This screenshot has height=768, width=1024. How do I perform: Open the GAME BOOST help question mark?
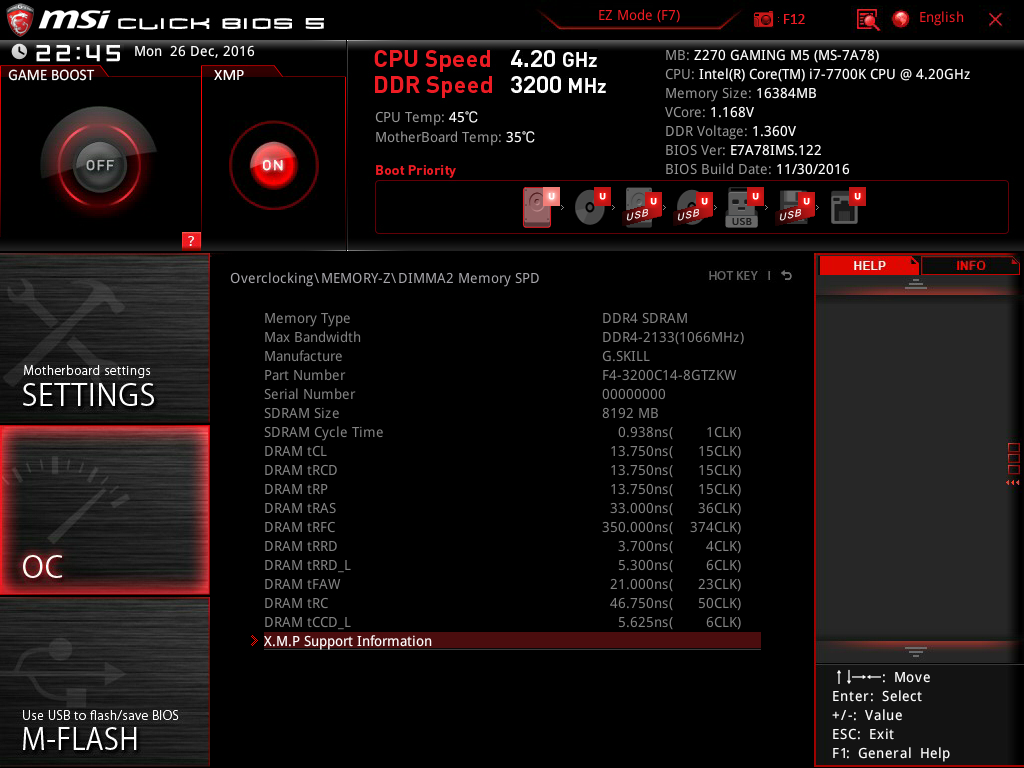click(x=191, y=240)
